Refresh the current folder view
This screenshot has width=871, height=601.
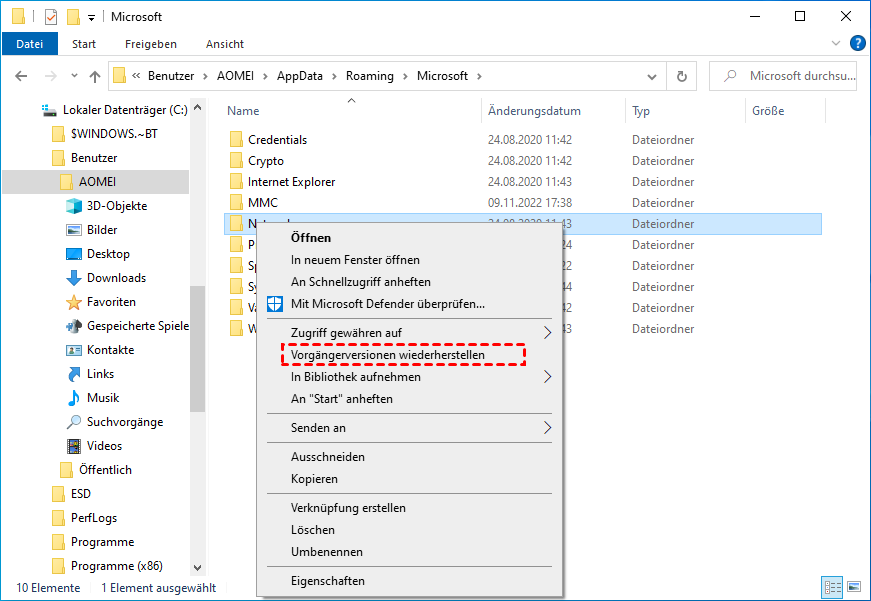(682, 76)
